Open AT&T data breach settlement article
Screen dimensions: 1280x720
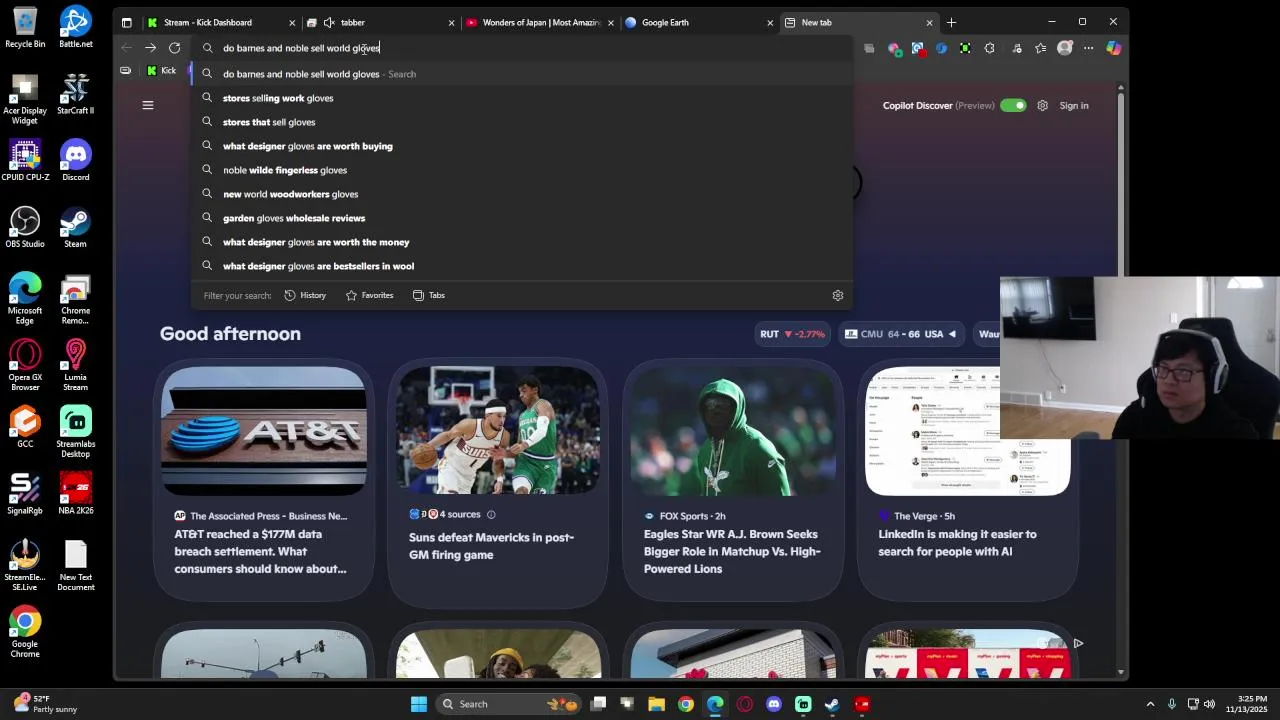(260, 551)
